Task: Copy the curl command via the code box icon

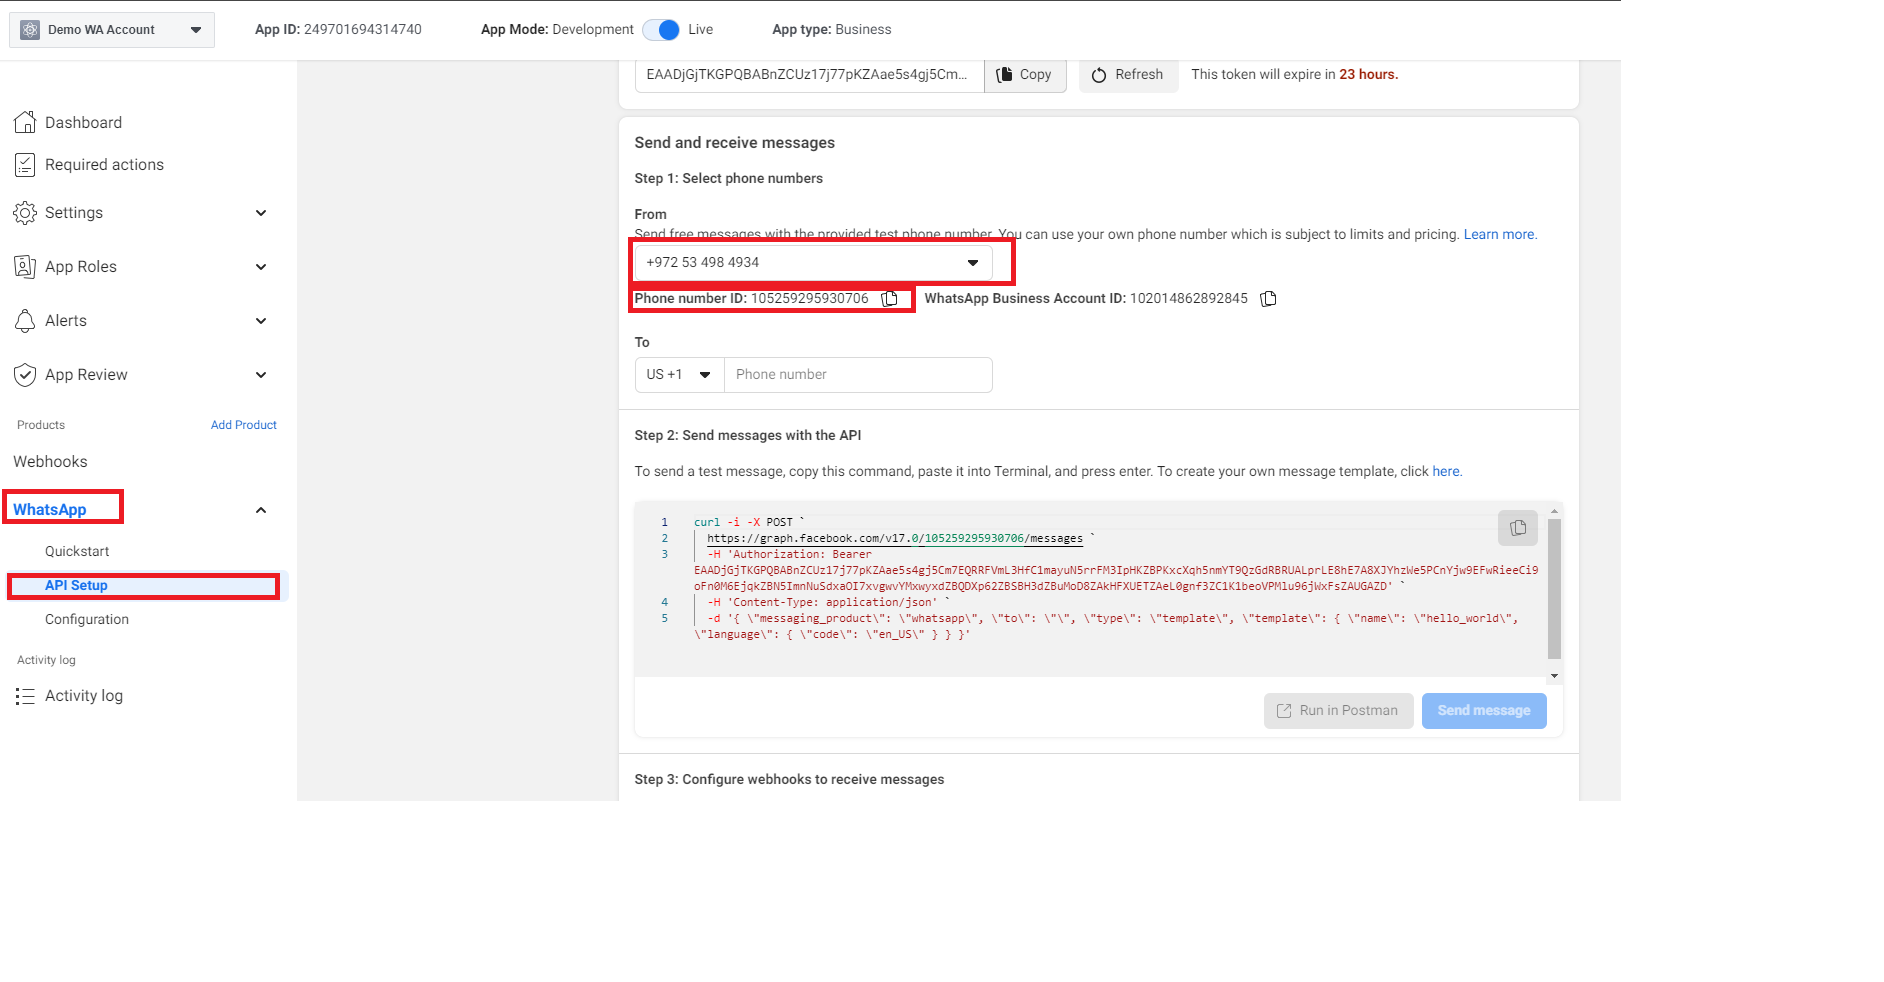Action: coord(1517,528)
